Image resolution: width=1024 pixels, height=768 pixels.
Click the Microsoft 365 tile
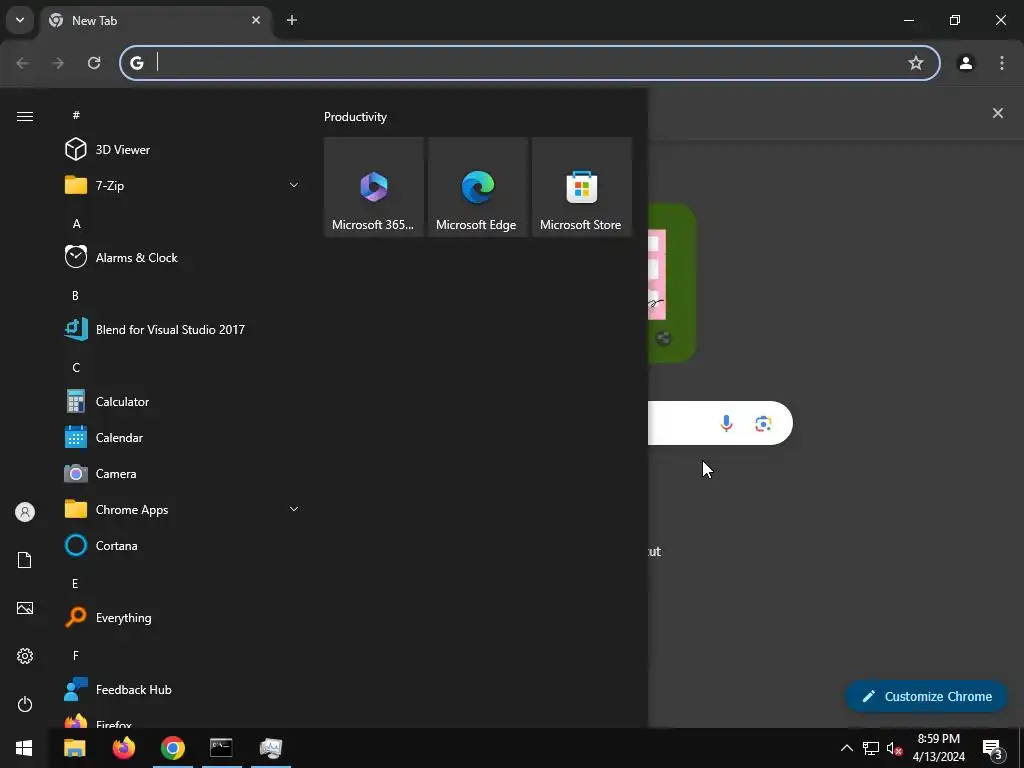374,187
